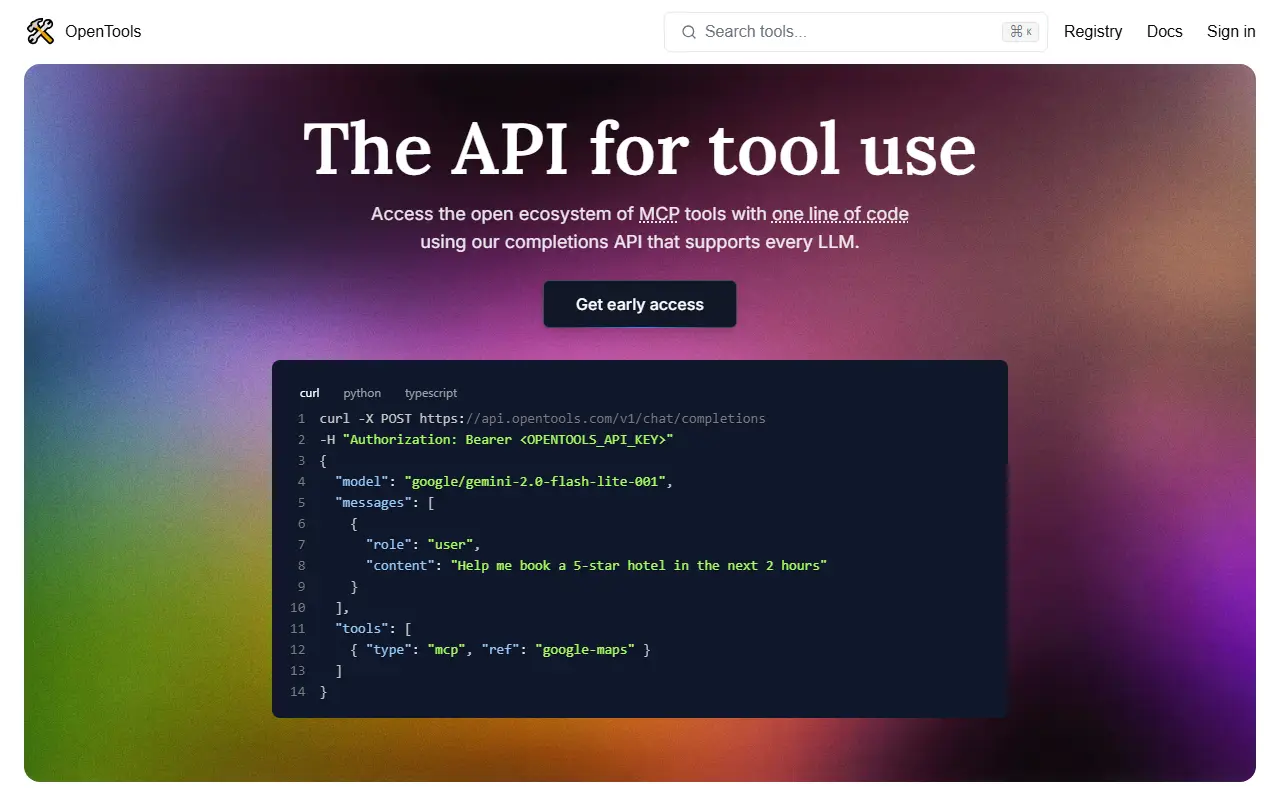
Task: Click 'using our completions API' subtitle line
Action: coord(640,242)
